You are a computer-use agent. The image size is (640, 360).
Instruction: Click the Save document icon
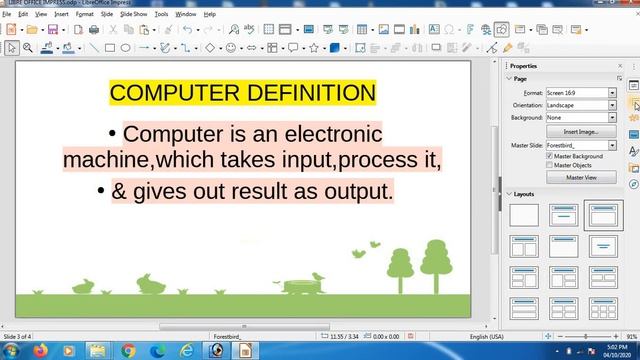click(53, 29)
